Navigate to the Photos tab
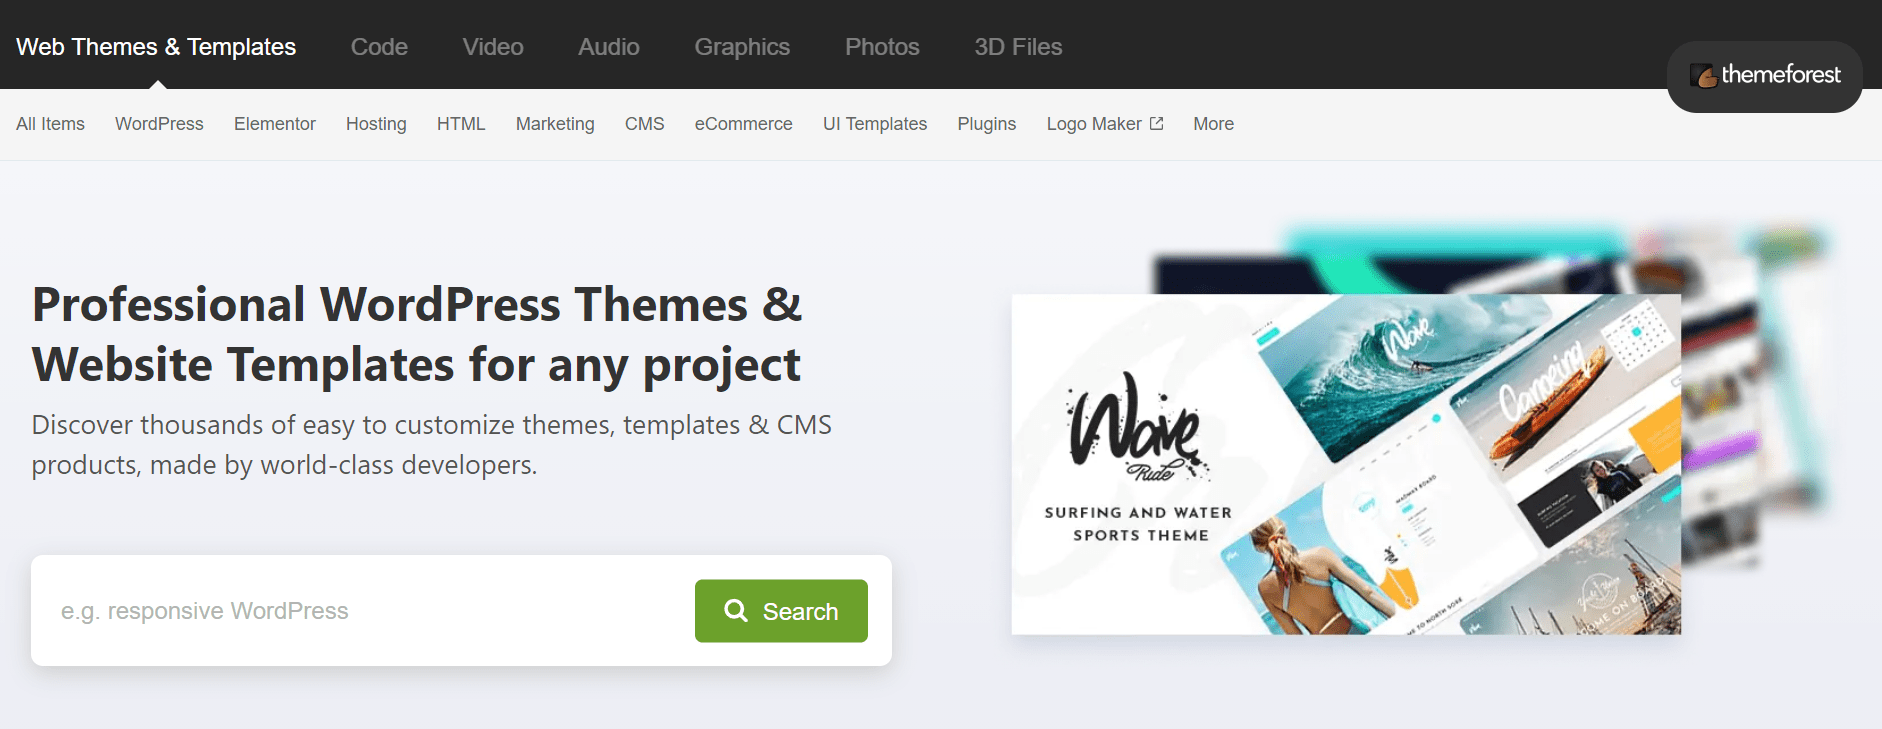The image size is (1882, 729). tap(882, 47)
